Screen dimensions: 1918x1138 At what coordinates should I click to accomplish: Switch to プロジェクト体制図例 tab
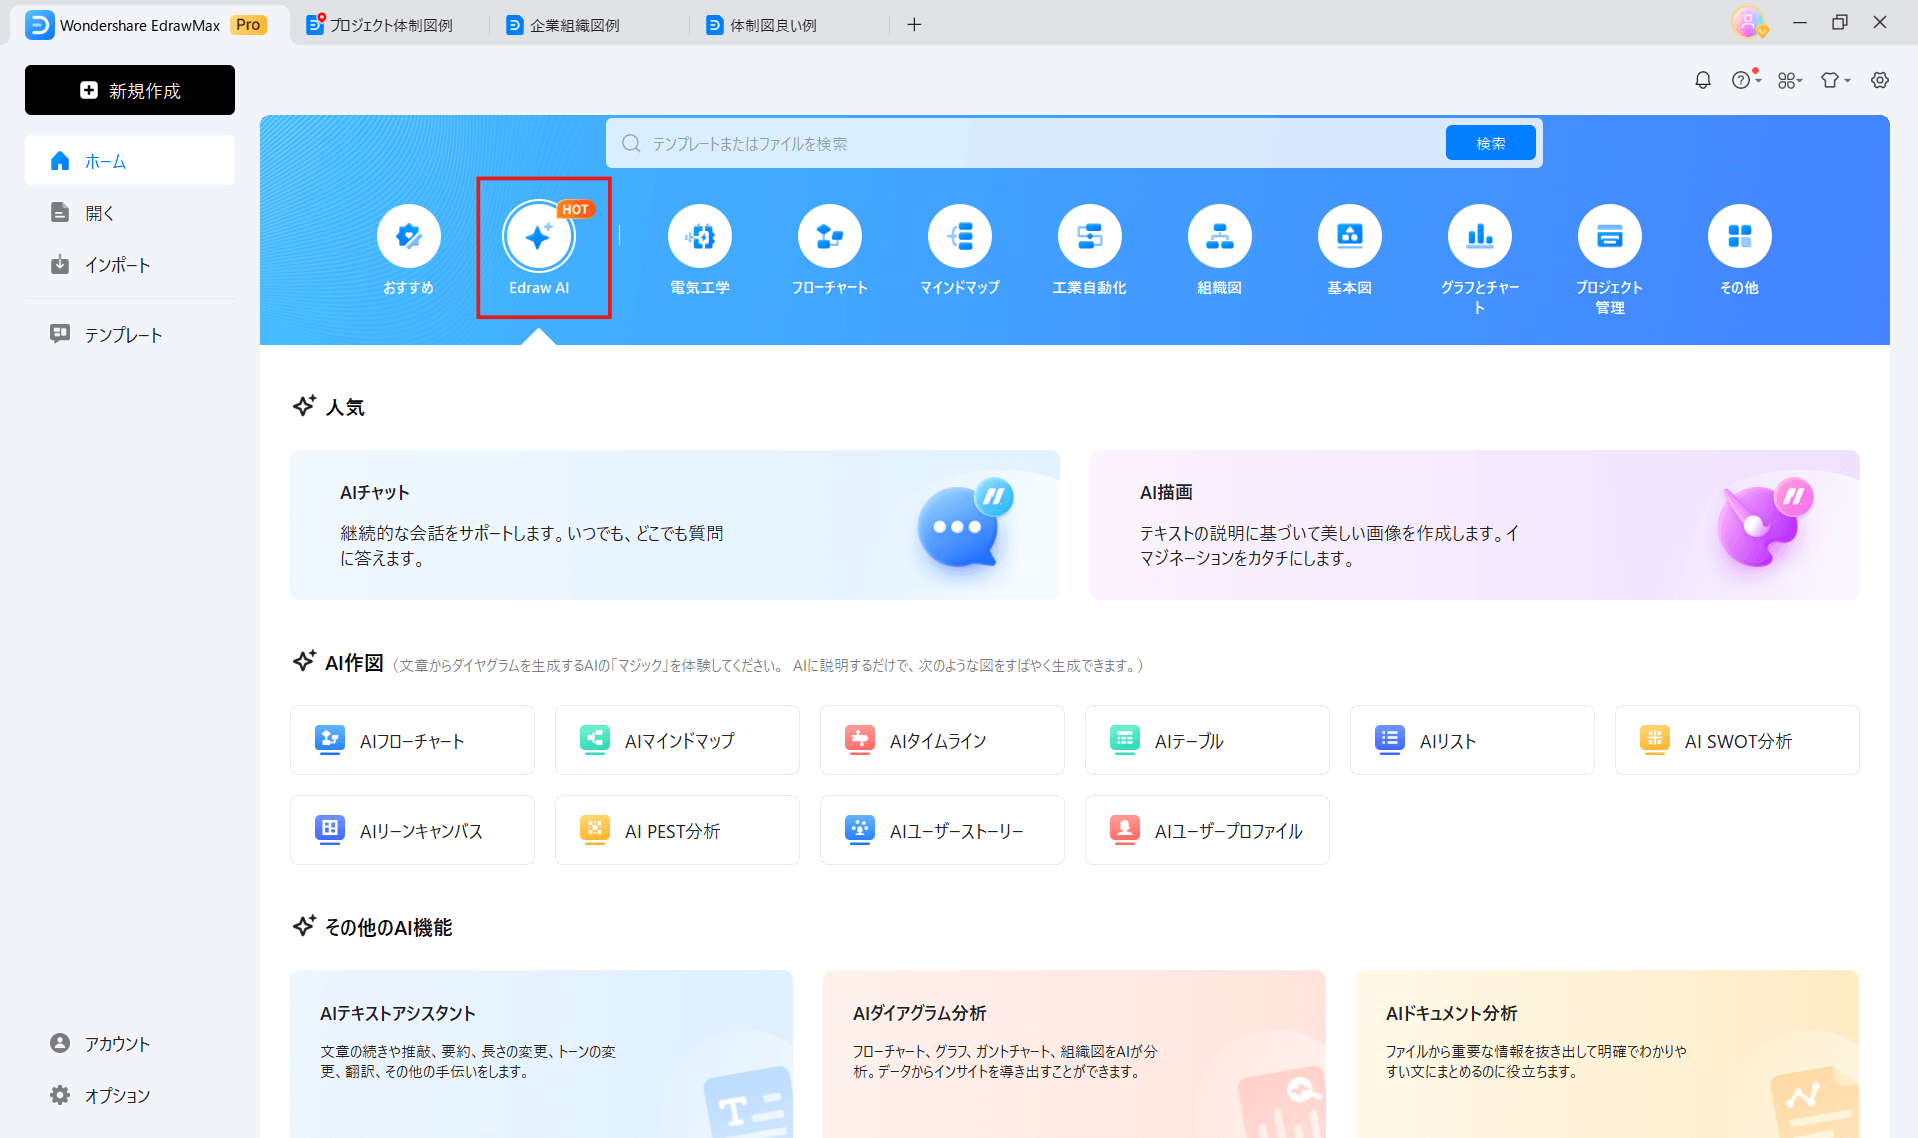(x=390, y=25)
